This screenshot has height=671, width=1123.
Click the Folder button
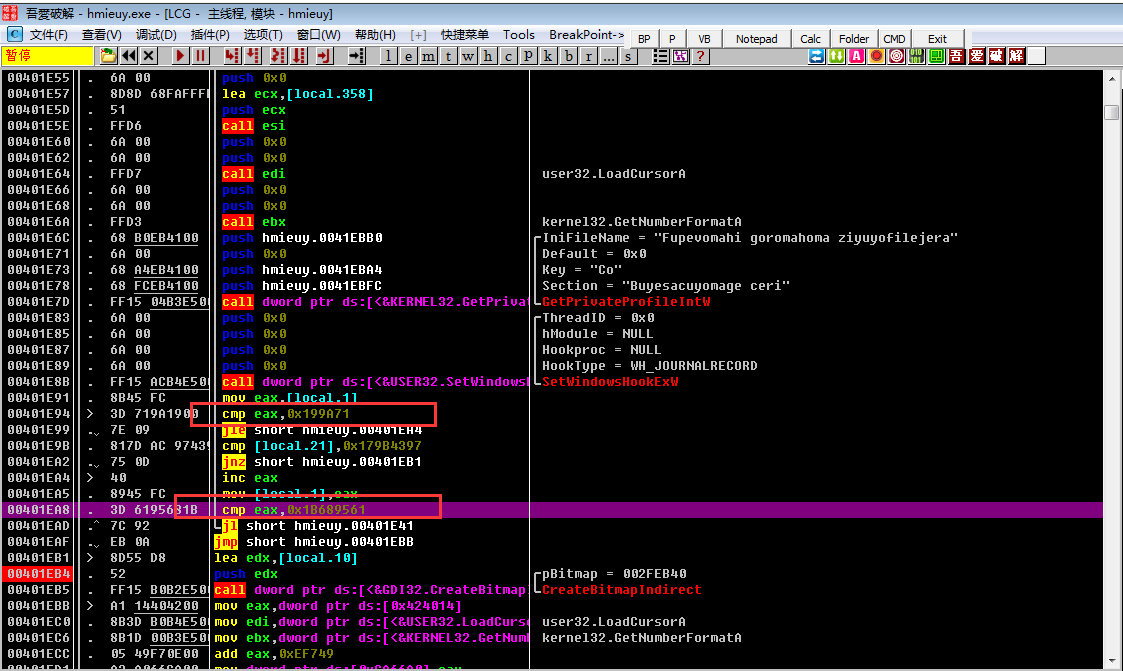point(854,39)
